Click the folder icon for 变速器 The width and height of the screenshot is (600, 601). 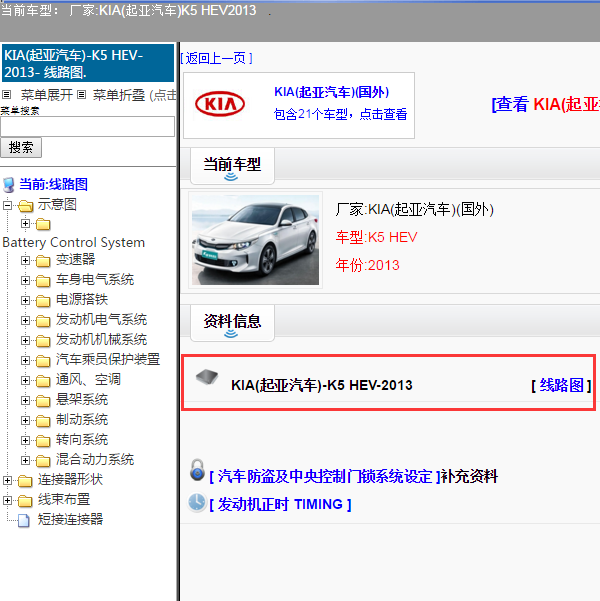43,261
